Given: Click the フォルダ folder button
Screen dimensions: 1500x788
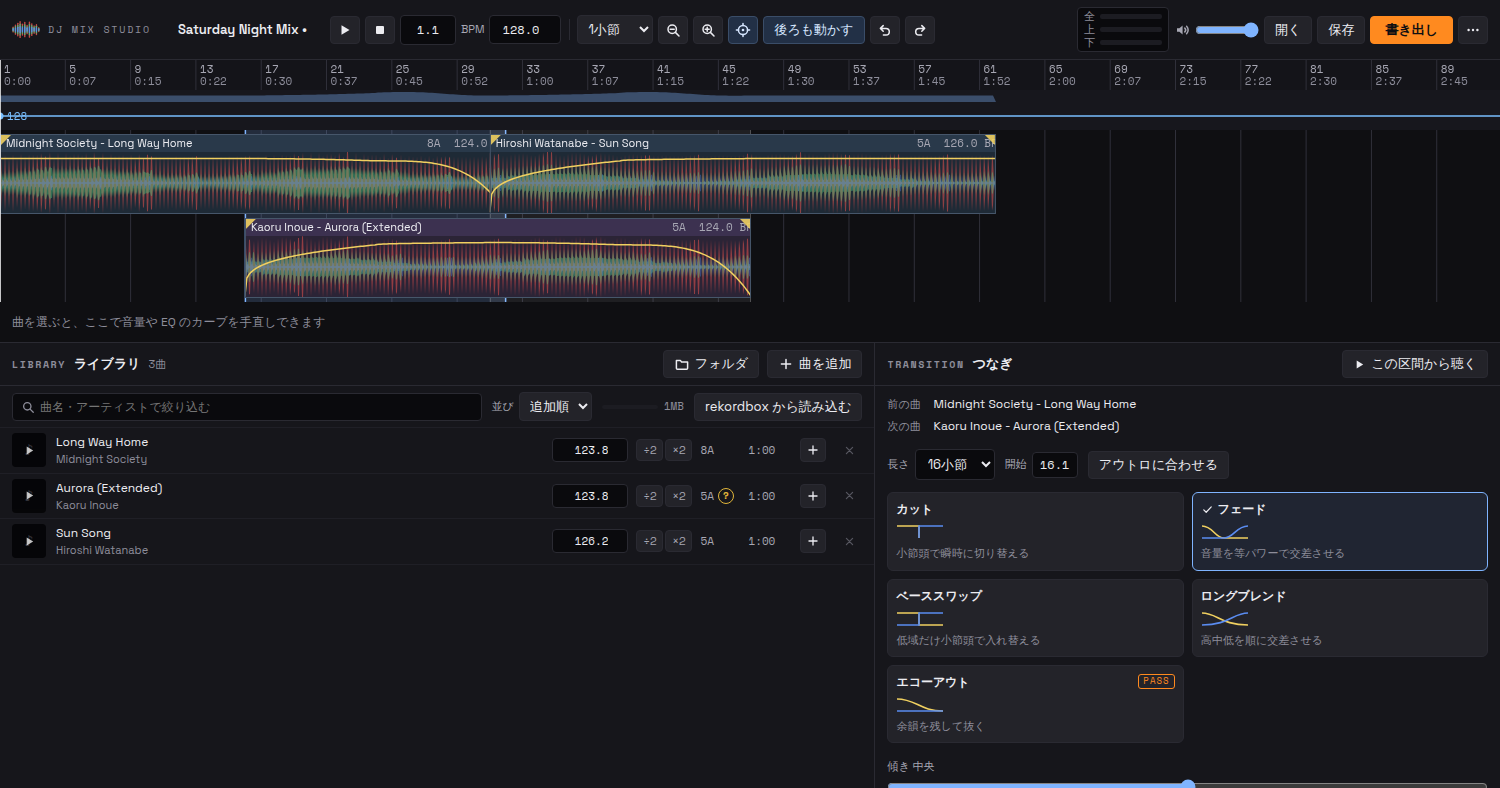Looking at the screenshot, I should point(711,364).
